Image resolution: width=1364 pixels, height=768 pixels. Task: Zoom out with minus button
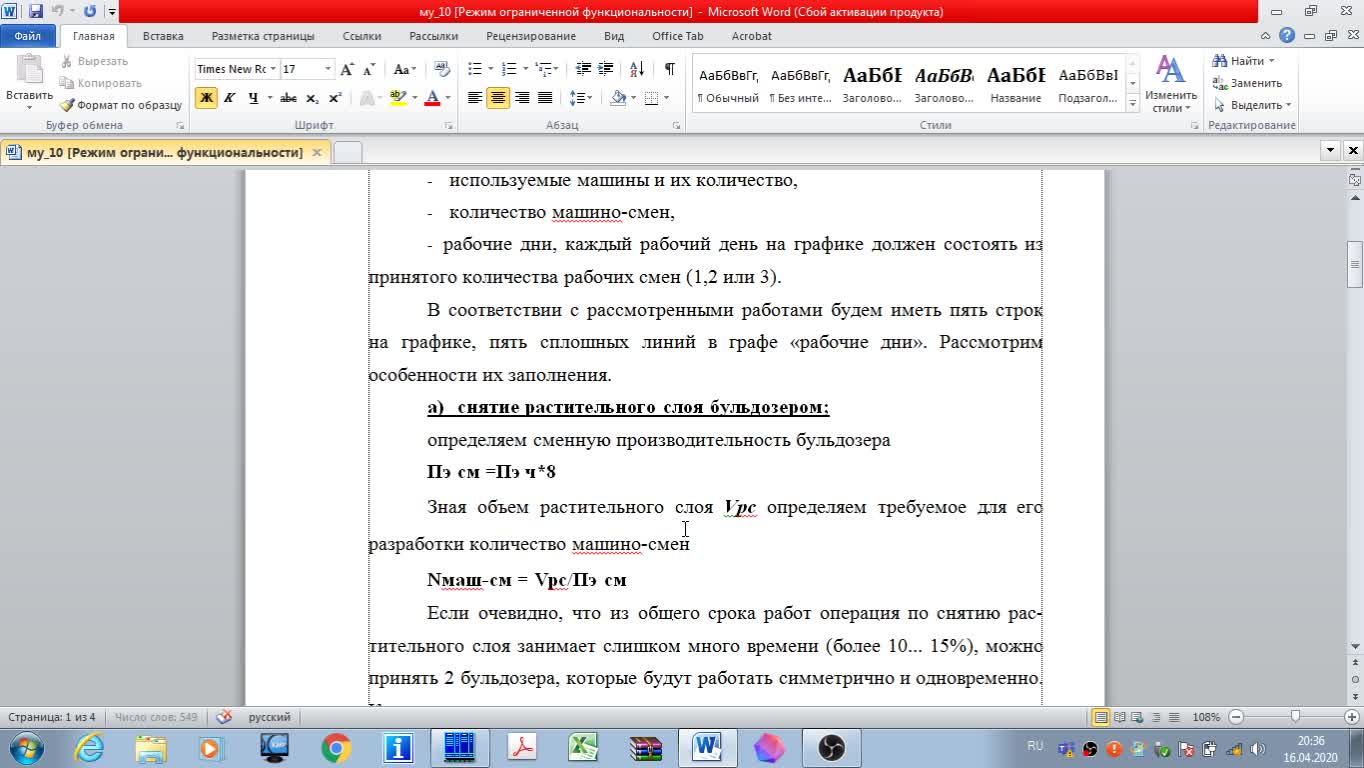[1237, 717]
